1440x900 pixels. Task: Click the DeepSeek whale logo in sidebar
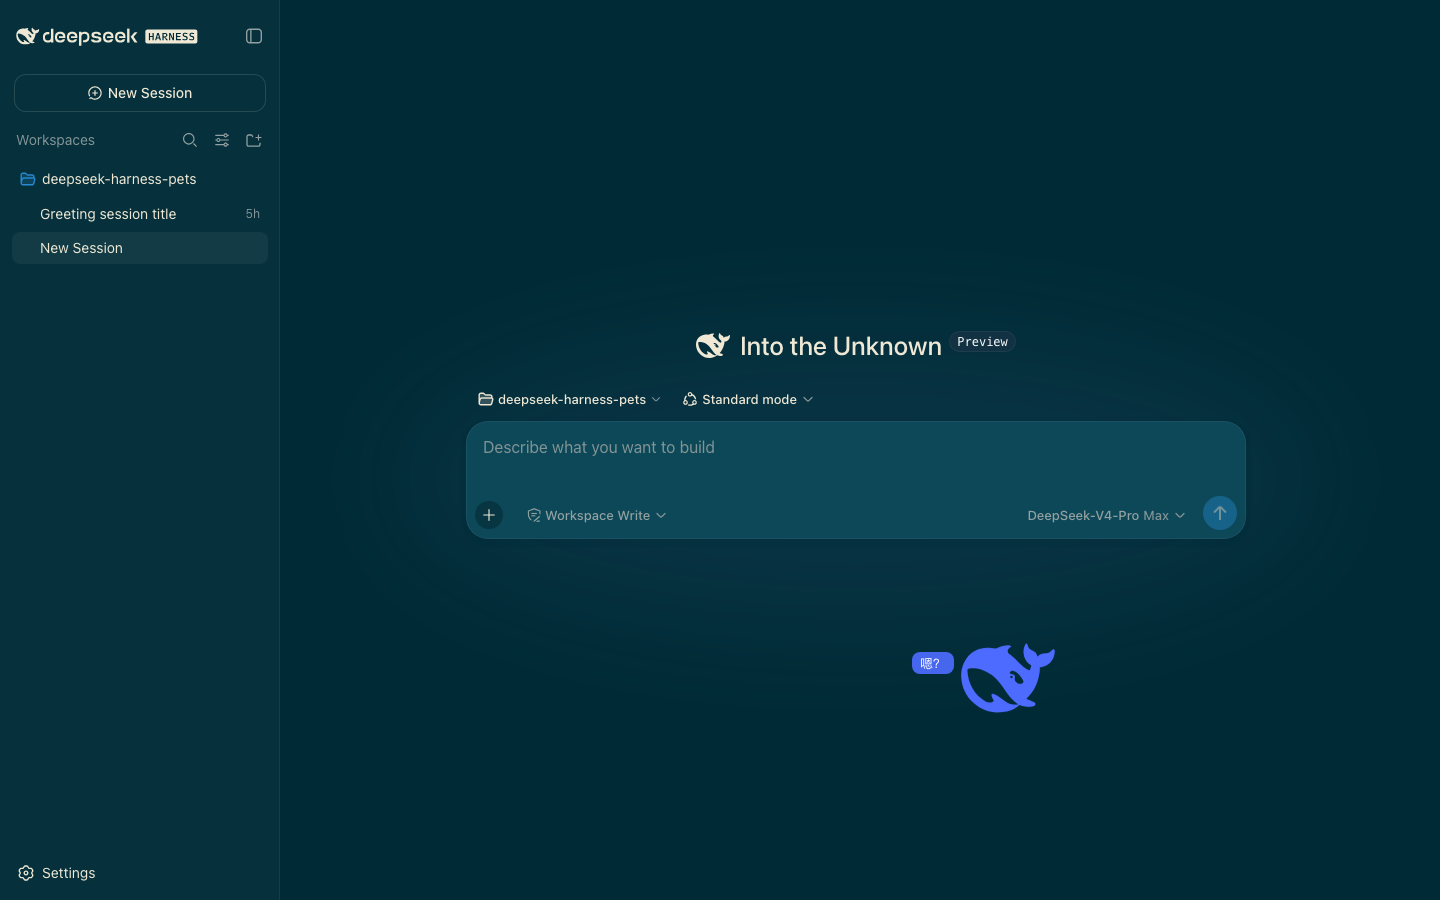[x=27, y=36]
